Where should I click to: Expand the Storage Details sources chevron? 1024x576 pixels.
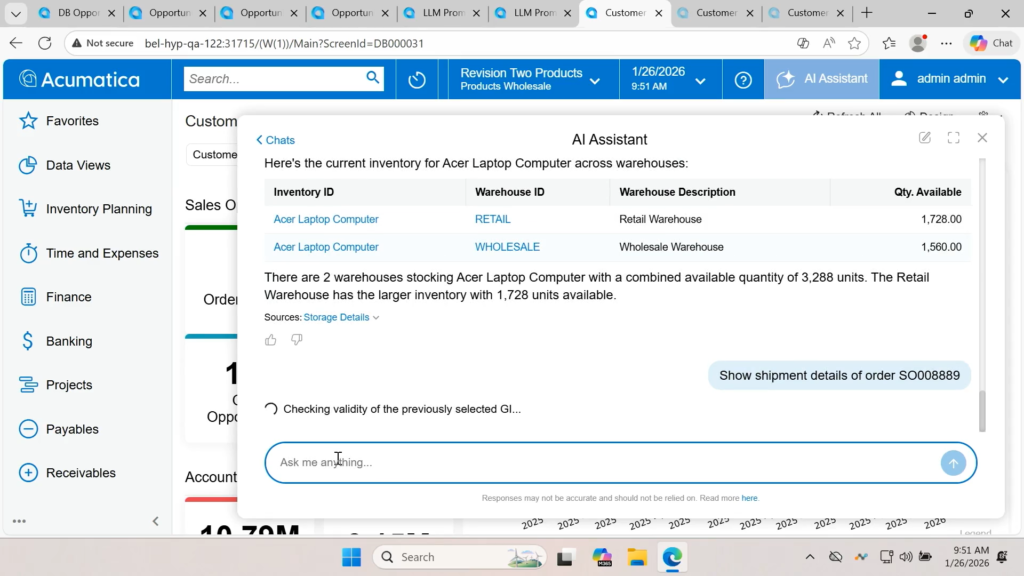tap(376, 318)
